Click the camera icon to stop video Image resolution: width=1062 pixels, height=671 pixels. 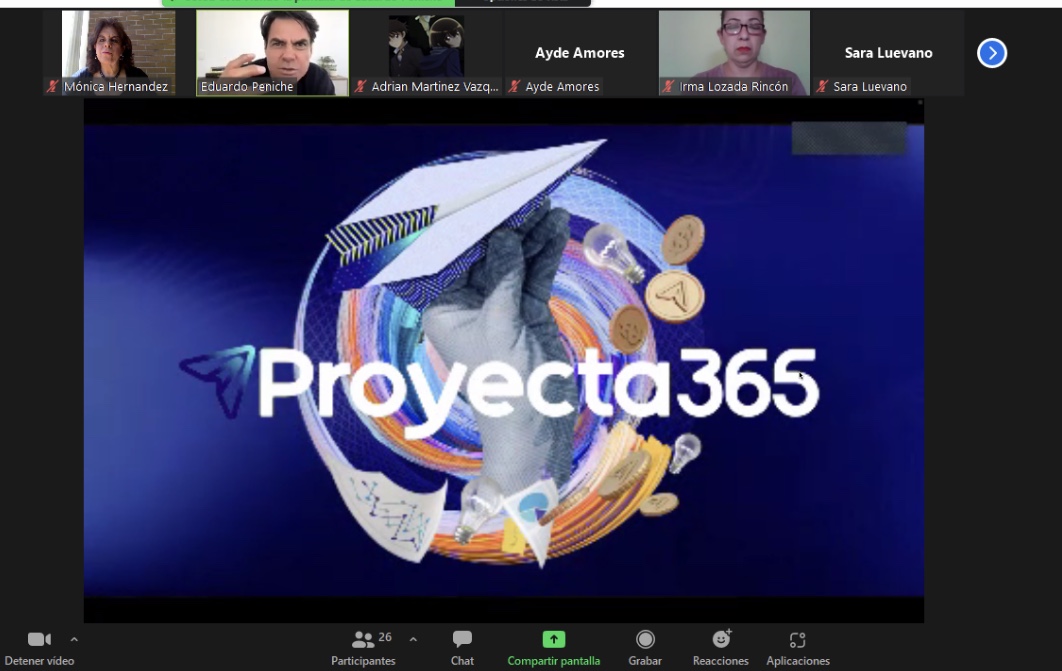(x=39, y=639)
